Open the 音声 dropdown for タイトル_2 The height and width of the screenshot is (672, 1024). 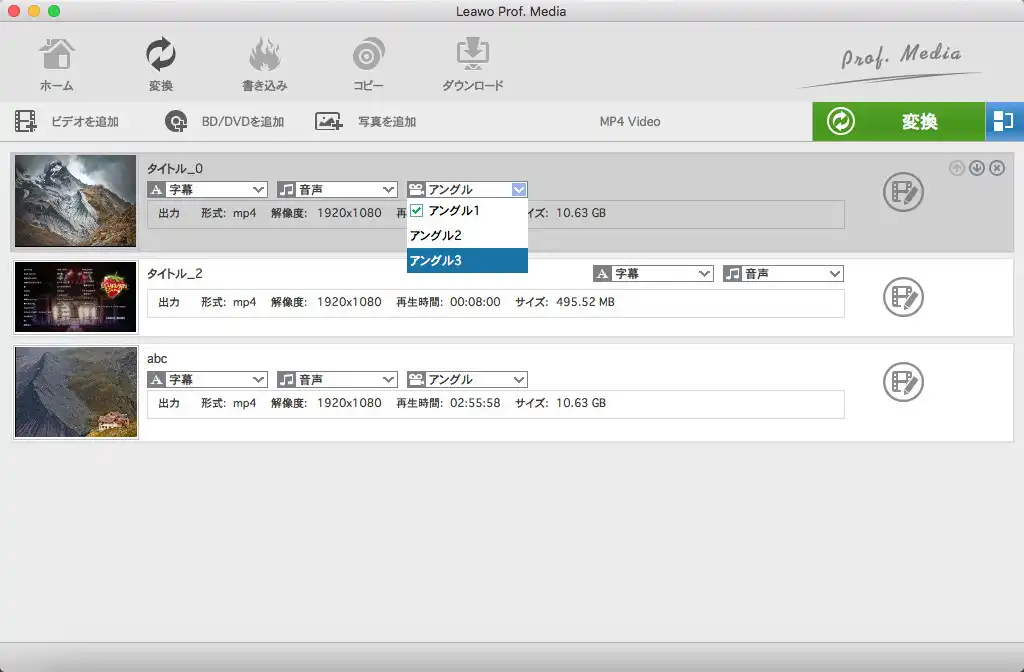[x=782, y=273]
